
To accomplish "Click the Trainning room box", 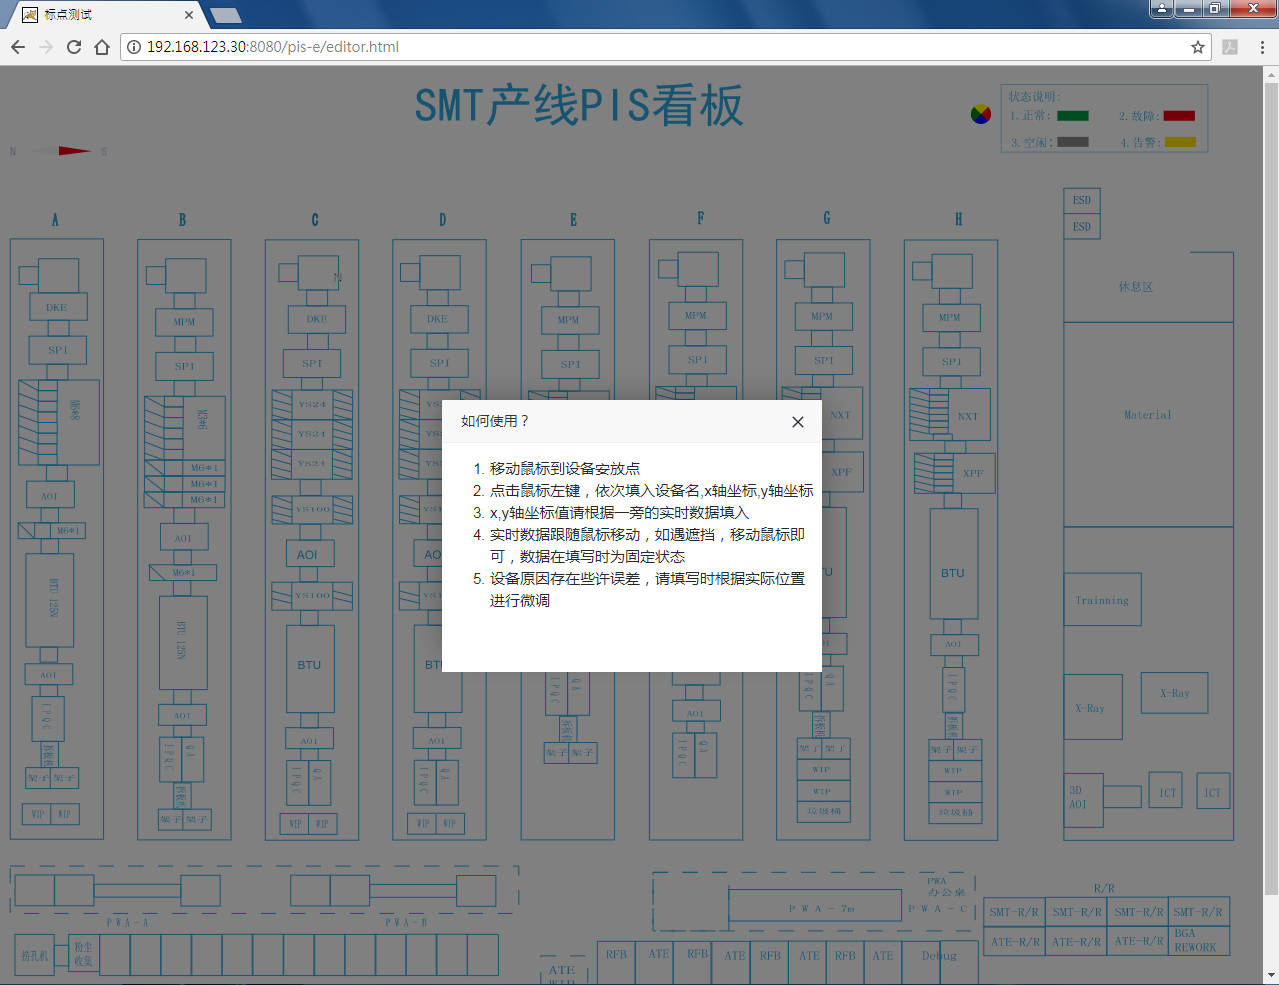I will coord(1102,600).
